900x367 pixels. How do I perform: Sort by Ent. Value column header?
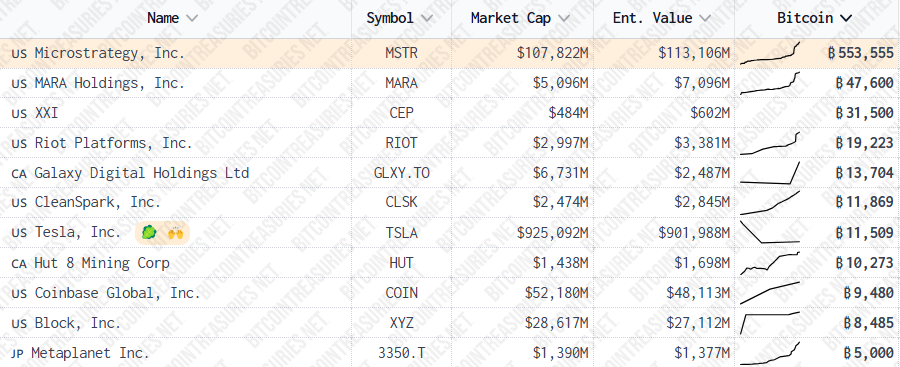(x=662, y=18)
